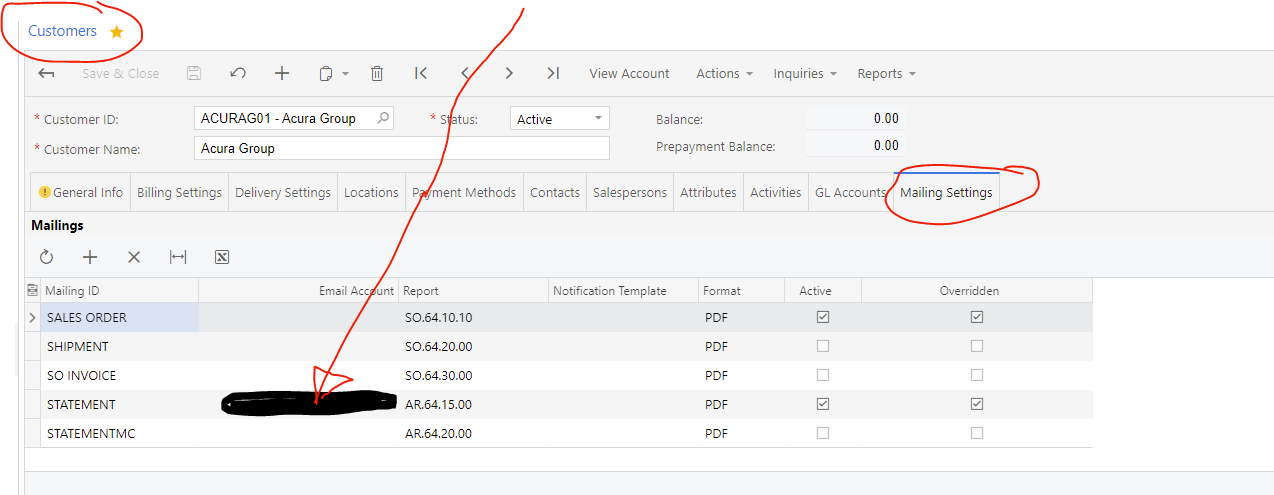Toggle Active checkbox for SALES ORDER
Viewport: 1274px width, 495px height.
coord(823,317)
